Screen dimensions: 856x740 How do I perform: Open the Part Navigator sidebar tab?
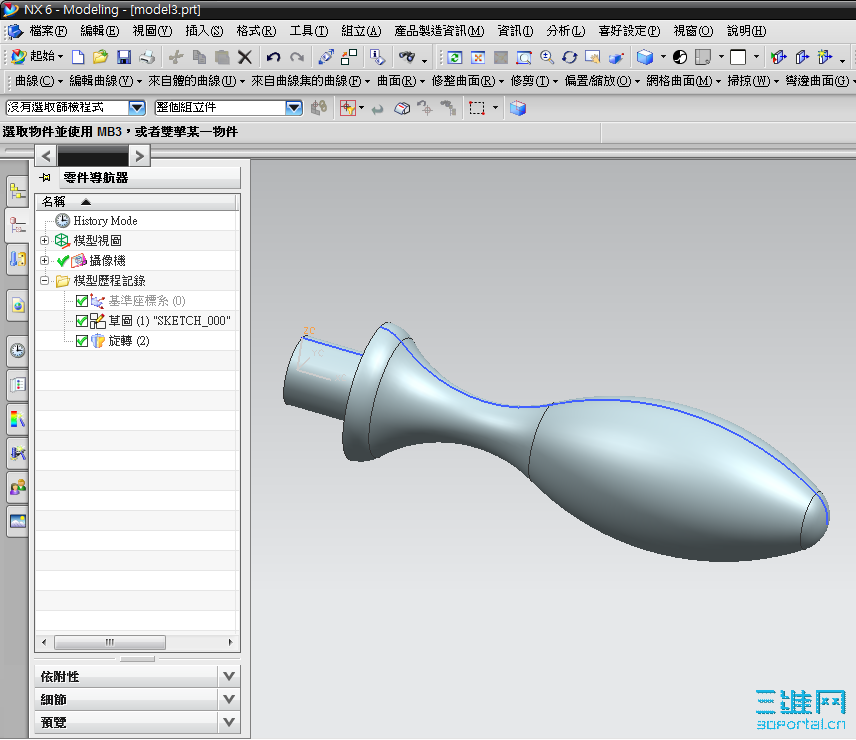[x=17, y=225]
